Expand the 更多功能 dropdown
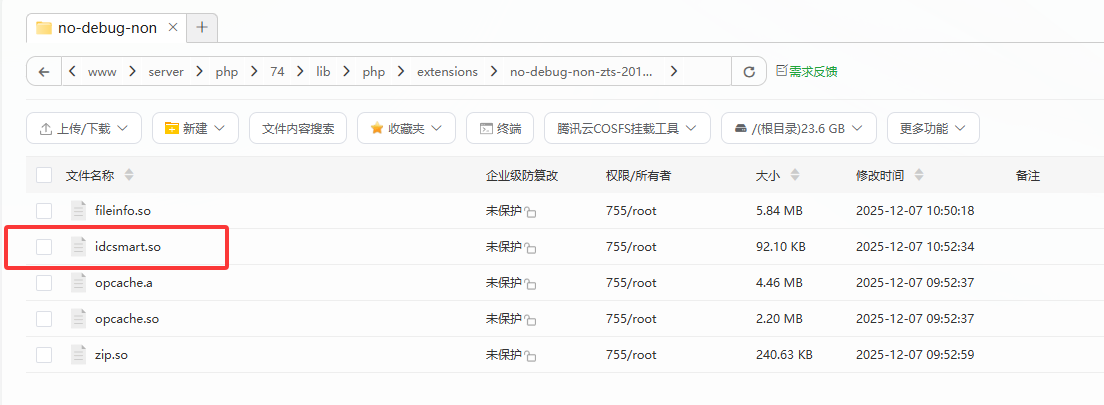 [x=932, y=128]
